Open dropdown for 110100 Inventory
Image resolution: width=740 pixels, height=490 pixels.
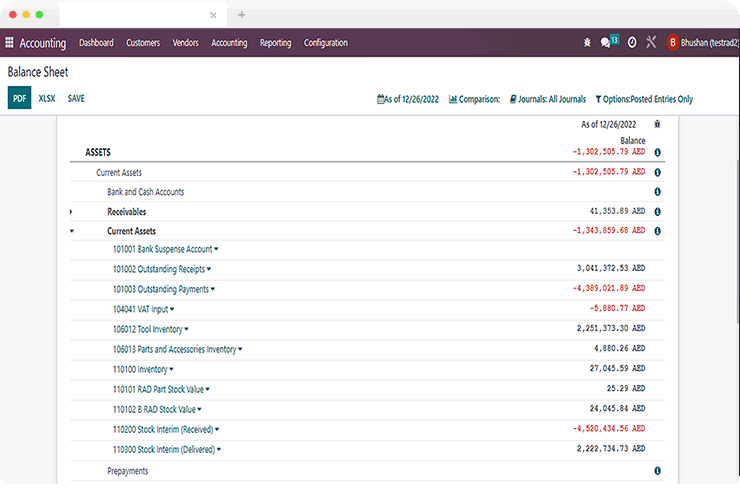pyautogui.click(x=171, y=369)
